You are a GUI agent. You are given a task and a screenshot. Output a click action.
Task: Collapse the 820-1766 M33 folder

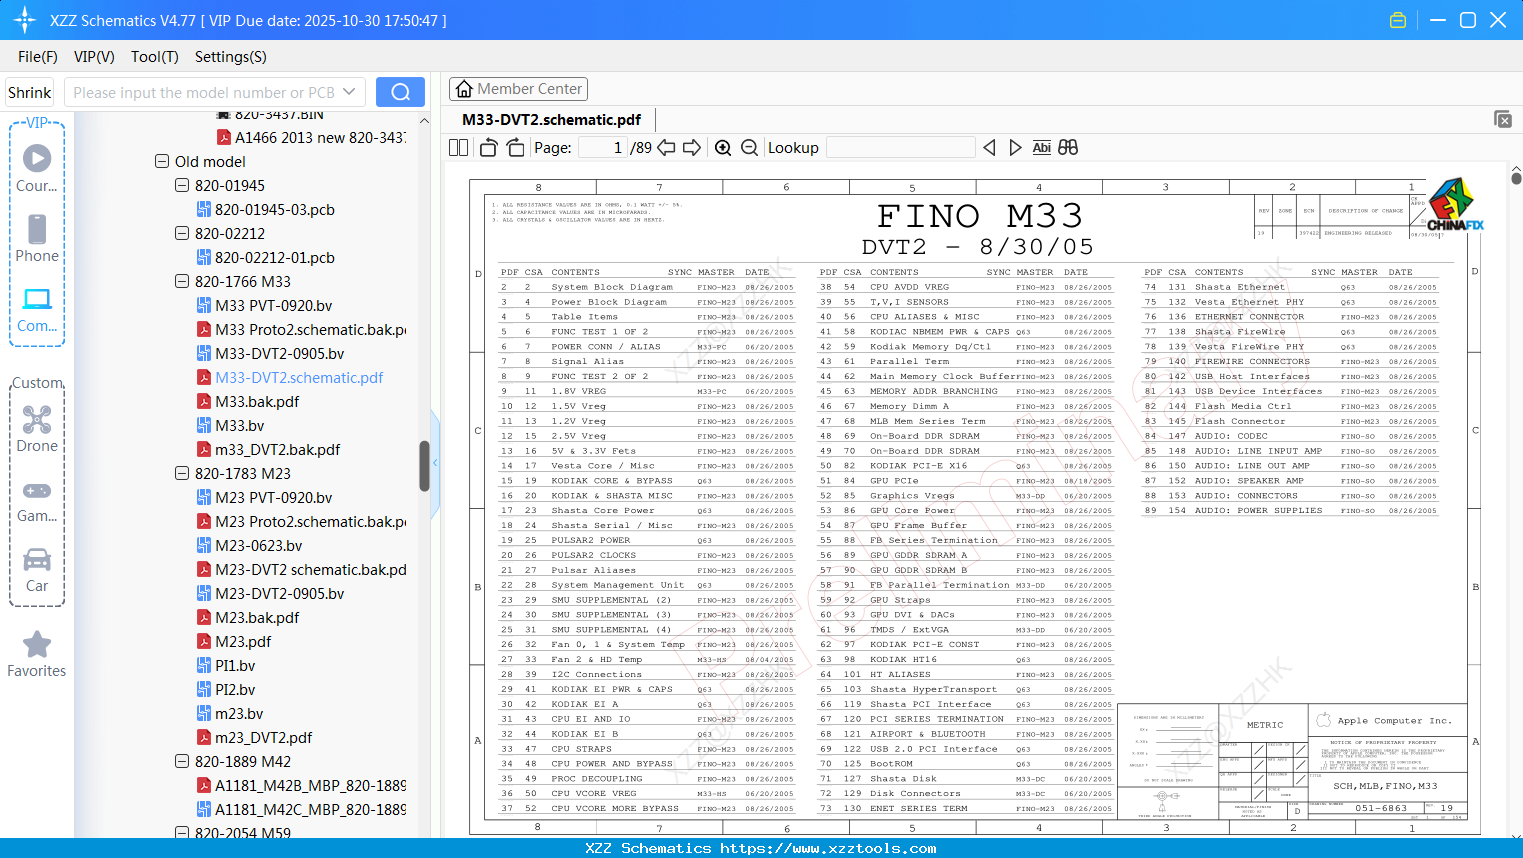coord(182,281)
